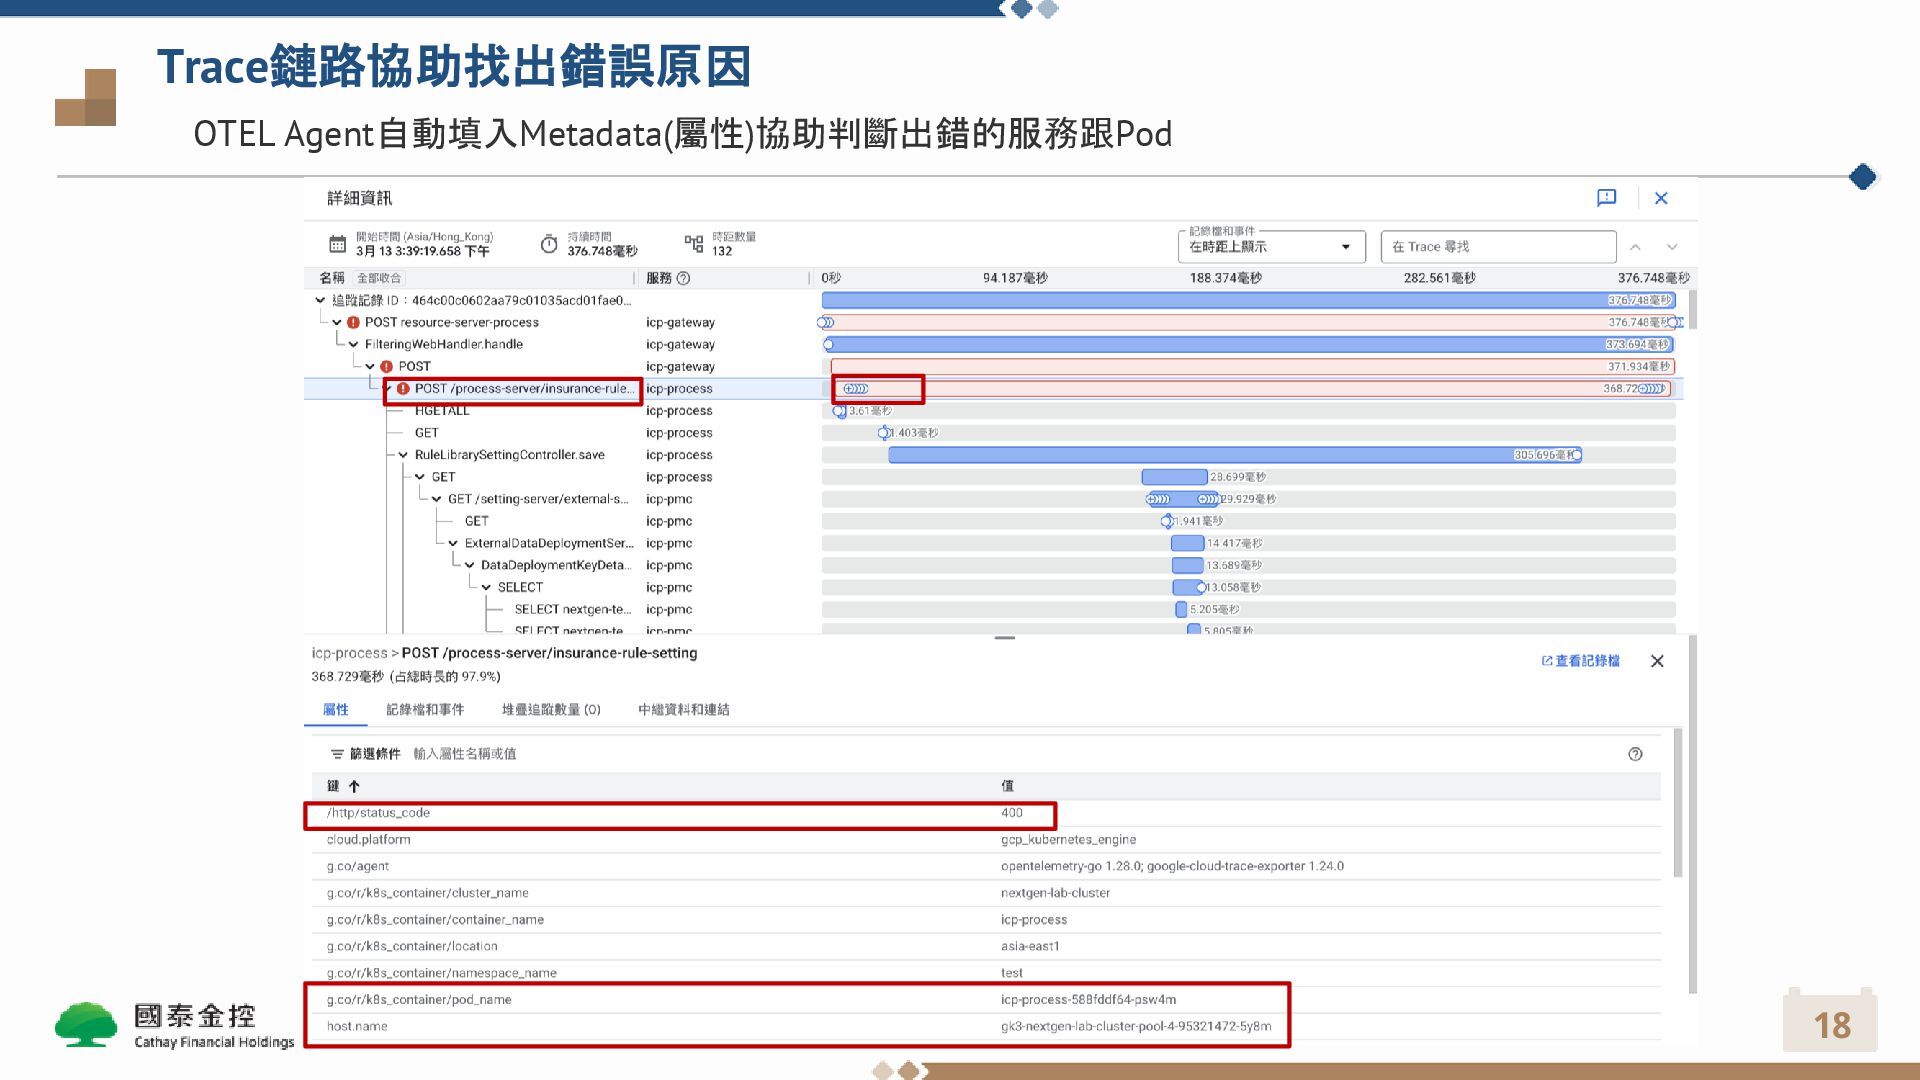Click the next search result arrow
Screen dimensions: 1920x1080
[1671, 247]
